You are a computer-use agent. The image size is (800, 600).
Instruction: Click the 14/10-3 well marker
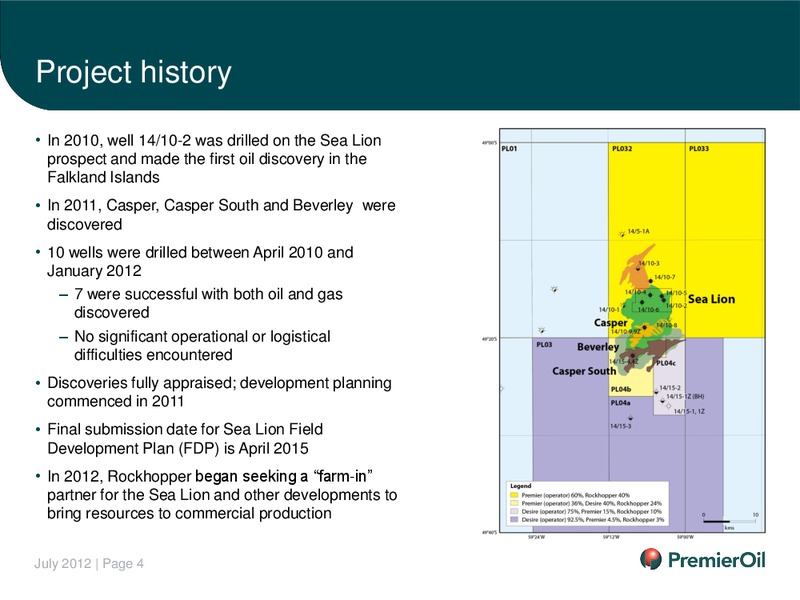click(638, 268)
